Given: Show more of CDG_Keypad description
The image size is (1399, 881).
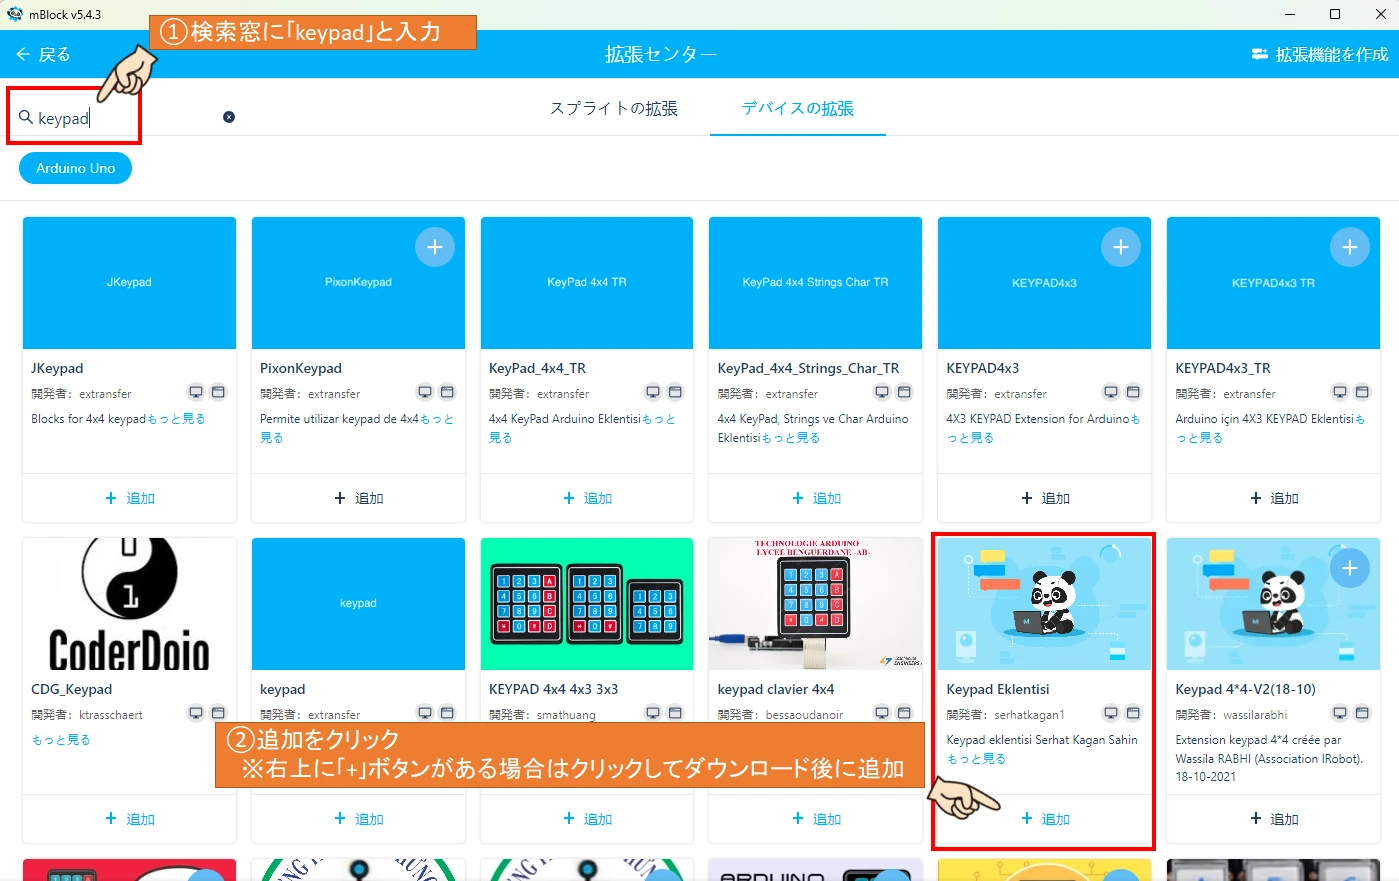Looking at the screenshot, I should 61,740.
